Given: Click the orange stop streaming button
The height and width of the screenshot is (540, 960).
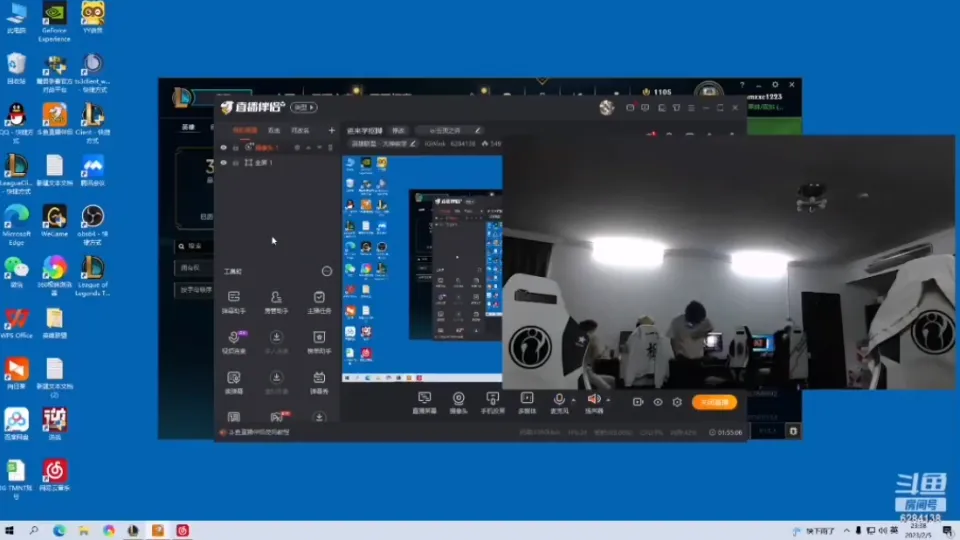Looking at the screenshot, I should tap(714, 402).
